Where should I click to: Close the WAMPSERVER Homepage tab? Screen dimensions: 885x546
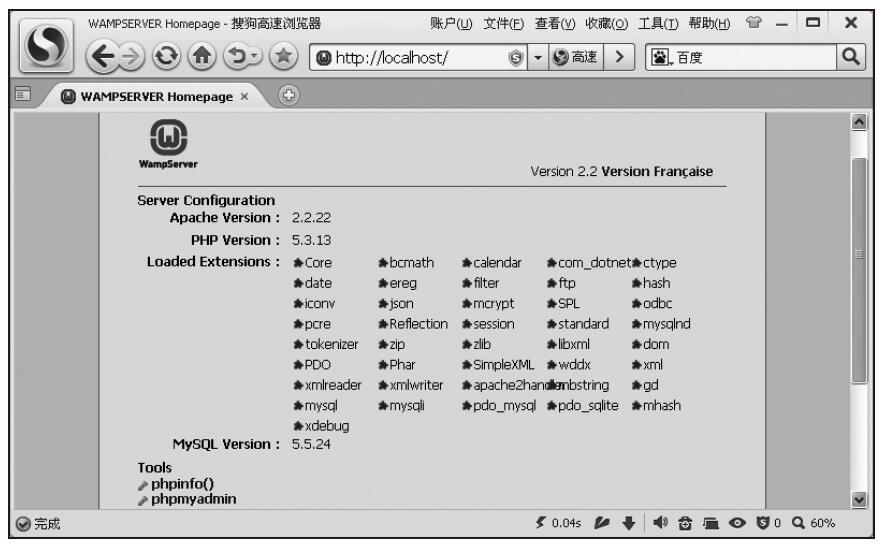244,97
